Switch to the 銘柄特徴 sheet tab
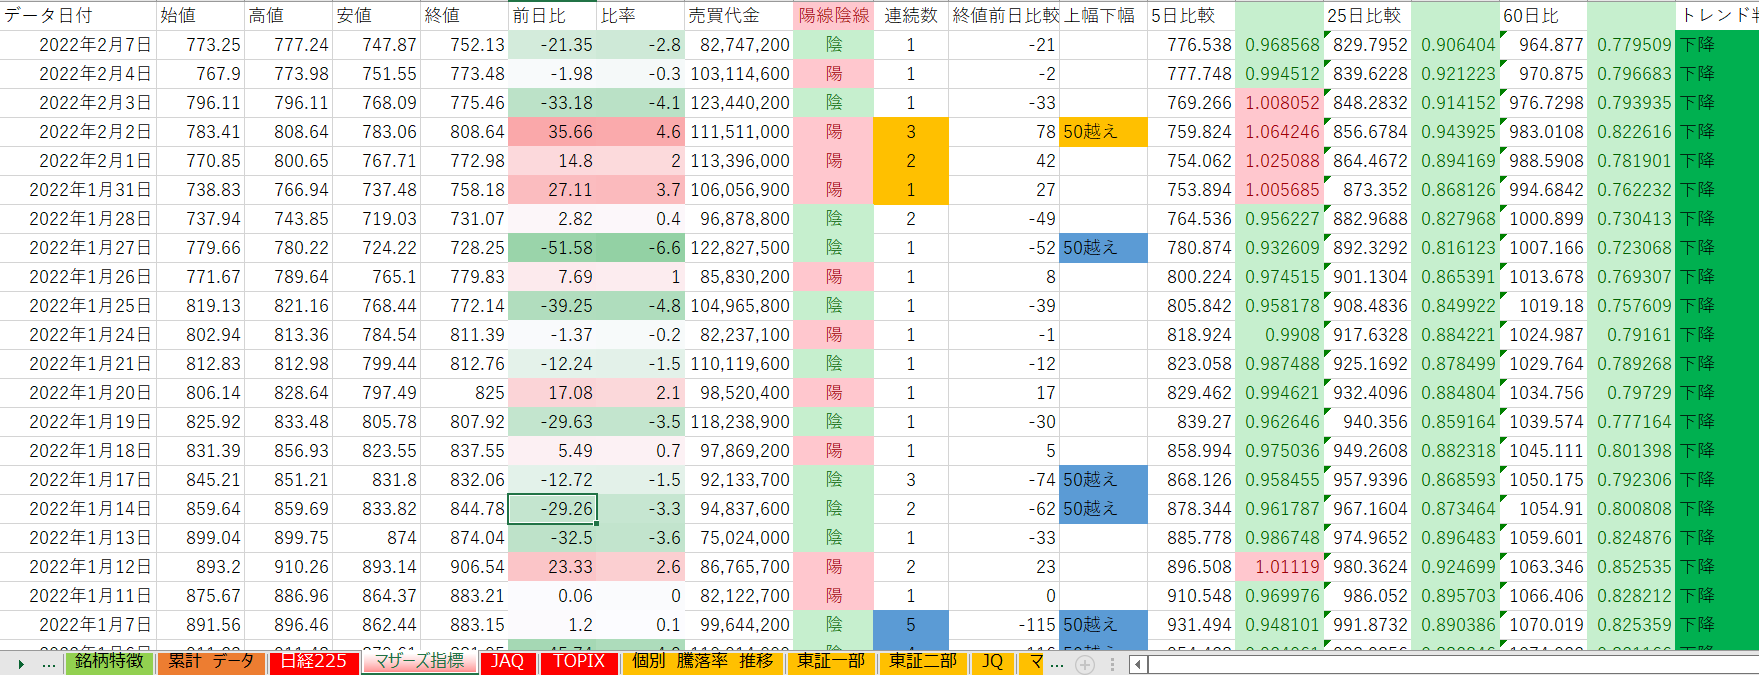Viewport: 1759px width, 675px height. (x=109, y=662)
